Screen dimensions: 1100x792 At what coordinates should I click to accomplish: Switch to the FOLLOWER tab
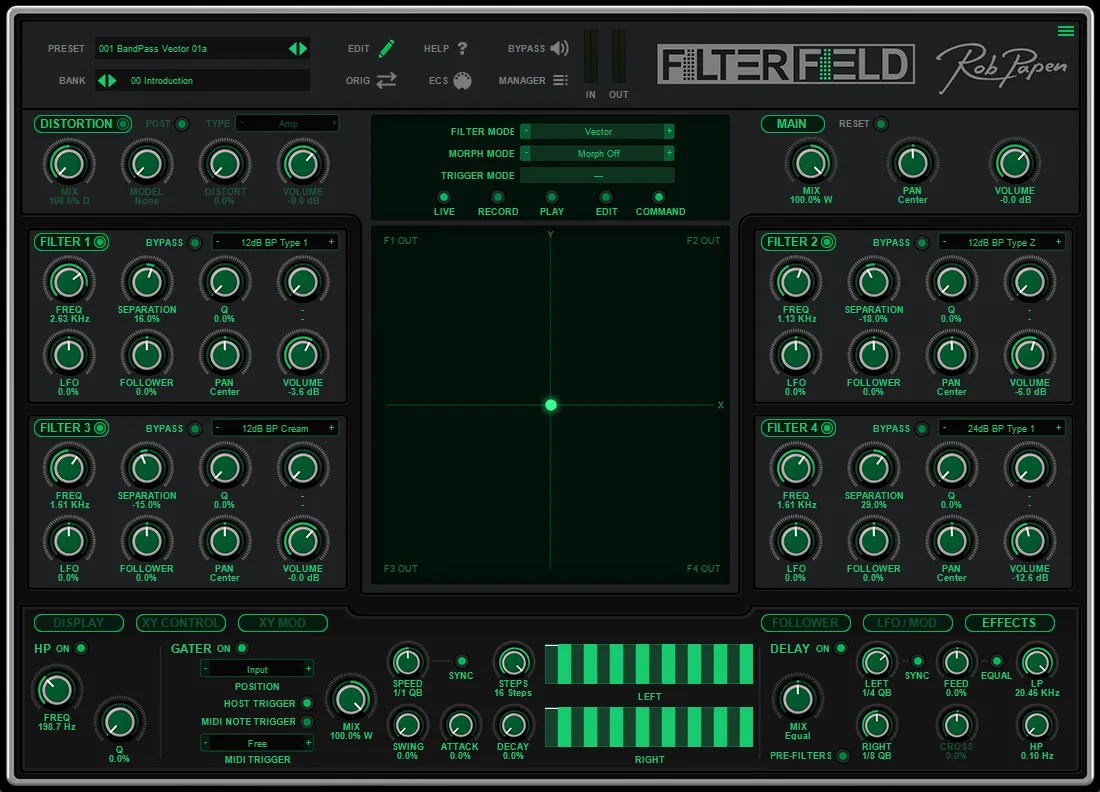[x=805, y=623]
